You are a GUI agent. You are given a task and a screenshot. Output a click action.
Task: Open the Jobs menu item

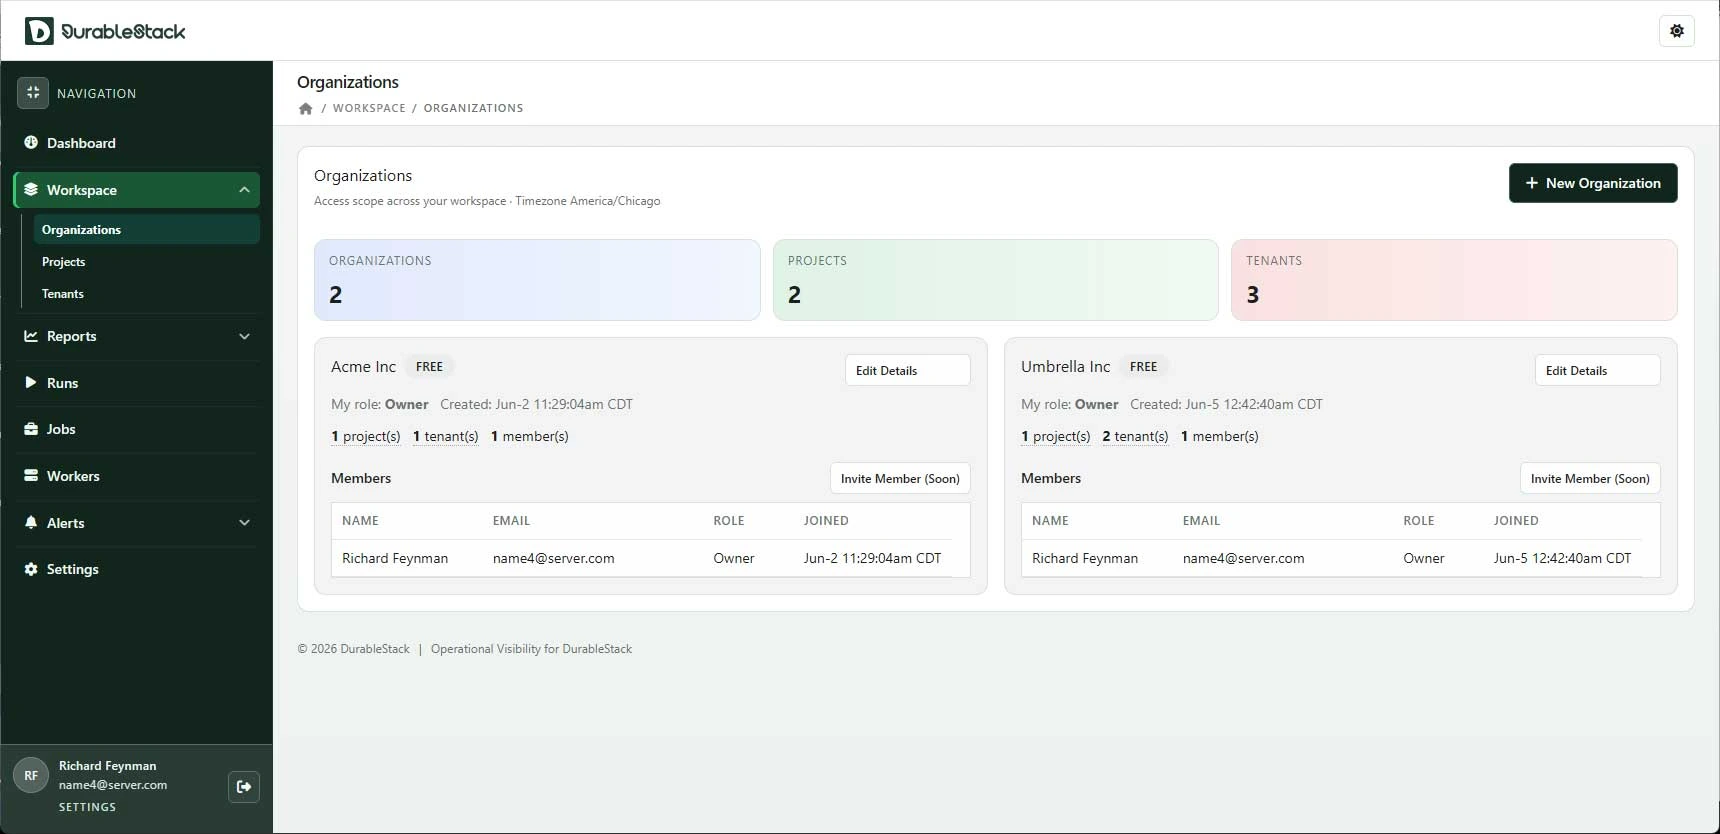(x=137, y=429)
